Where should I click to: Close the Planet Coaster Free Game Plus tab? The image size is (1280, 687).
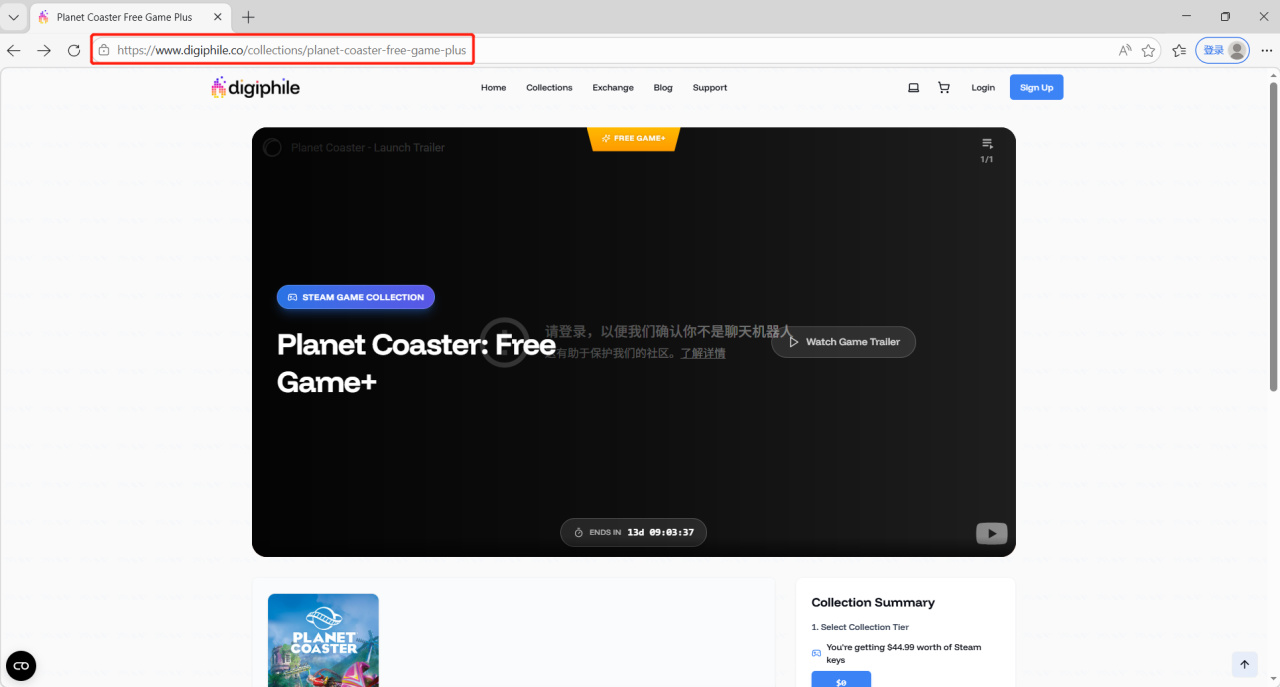[x=218, y=17]
